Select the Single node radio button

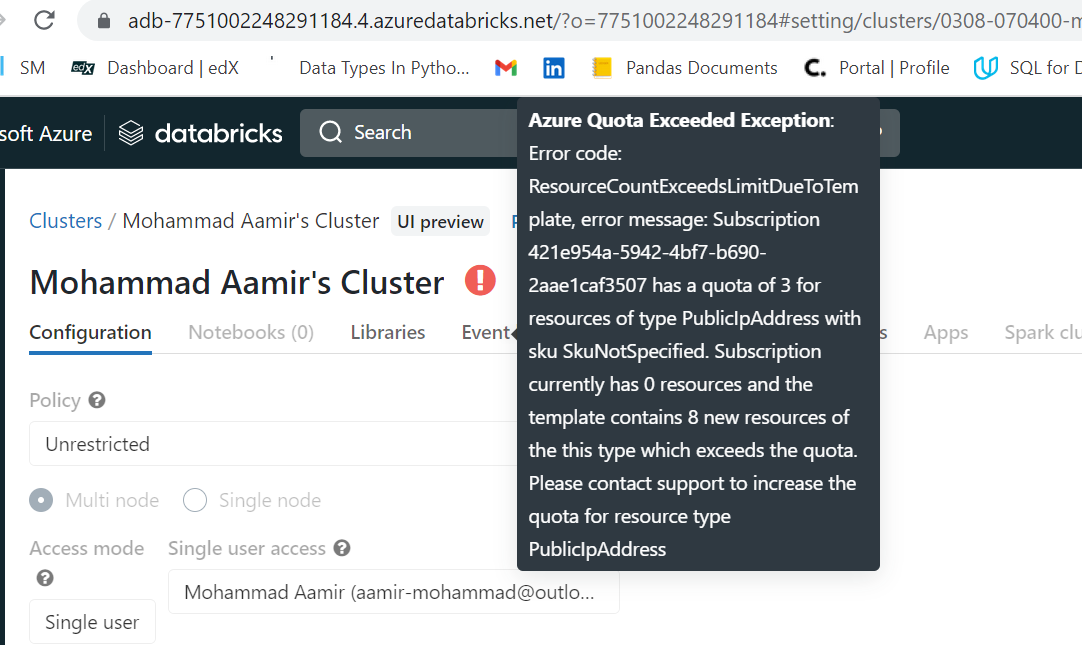point(195,500)
